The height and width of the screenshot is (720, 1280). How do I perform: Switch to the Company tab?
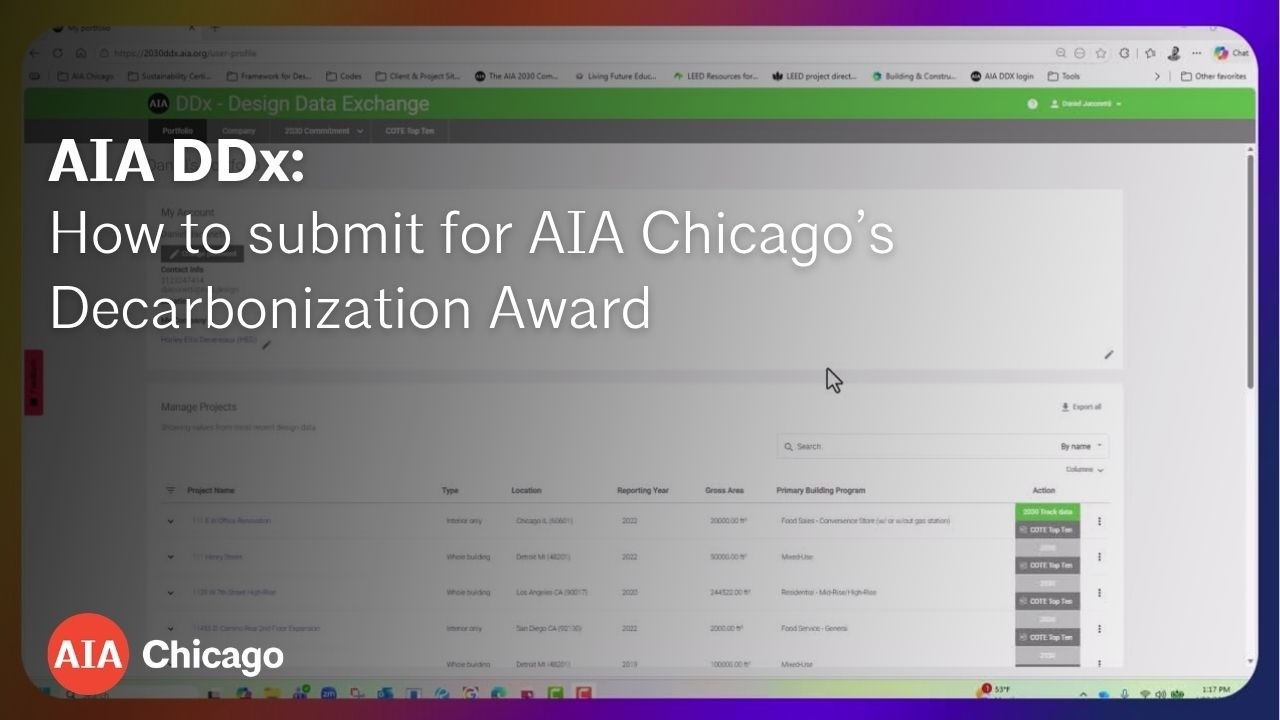pos(238,131)
